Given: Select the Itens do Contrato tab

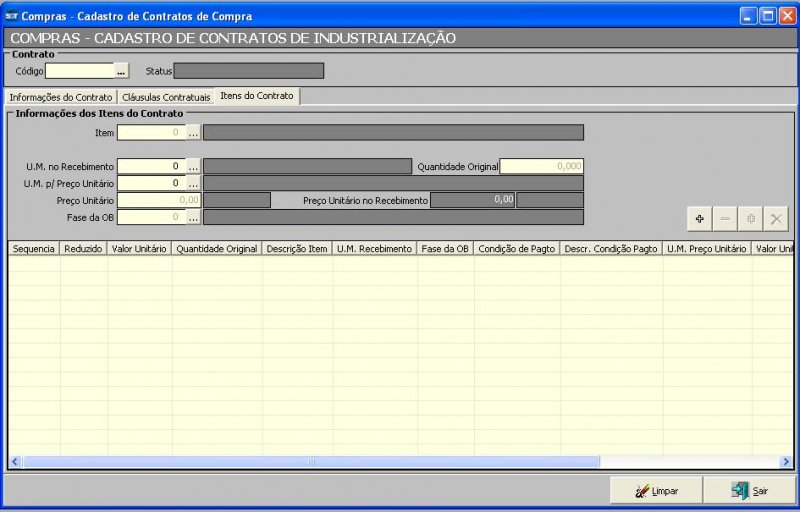Looking at the screenshot, I should [257, 96].
